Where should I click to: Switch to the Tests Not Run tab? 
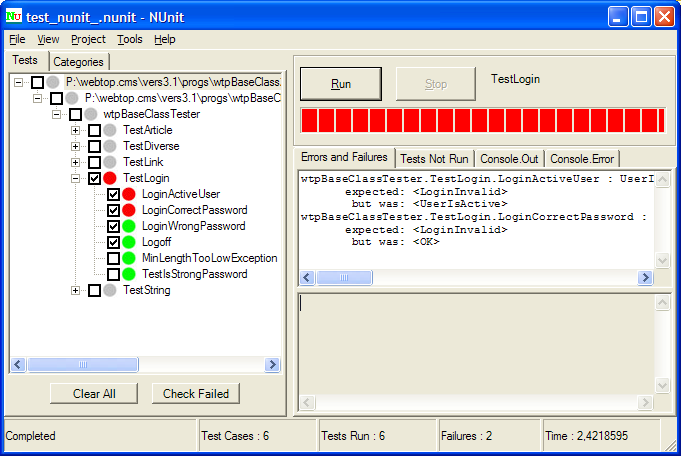point(434,159)
